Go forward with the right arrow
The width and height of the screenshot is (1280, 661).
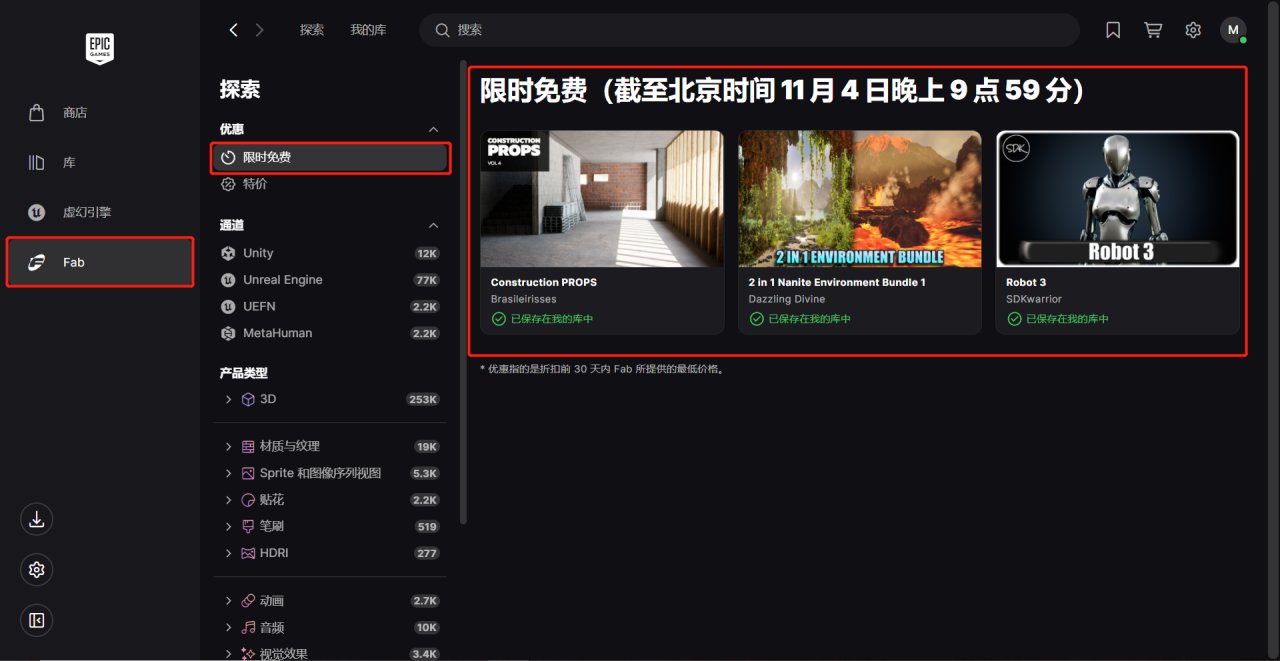pos(260,30)
